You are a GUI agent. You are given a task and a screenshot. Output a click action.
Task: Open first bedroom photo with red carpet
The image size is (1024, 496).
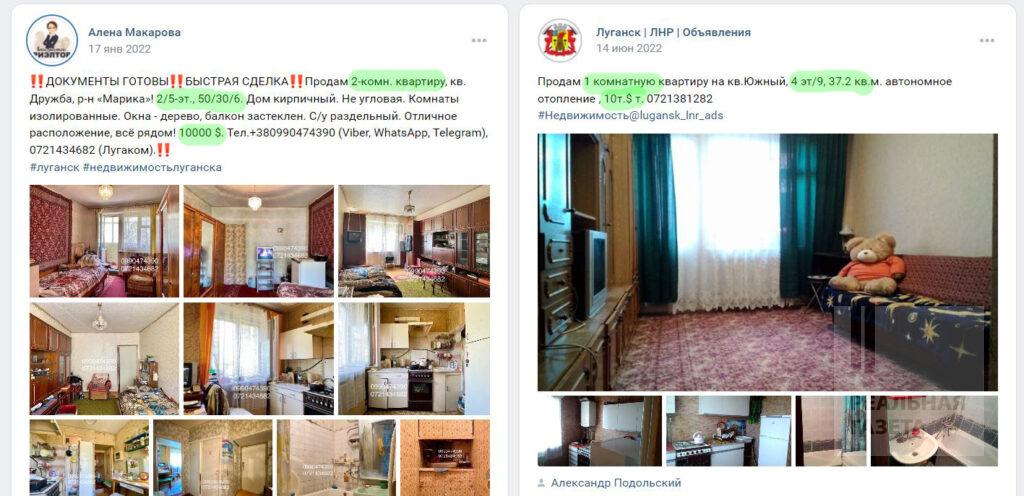pos(104,241)
